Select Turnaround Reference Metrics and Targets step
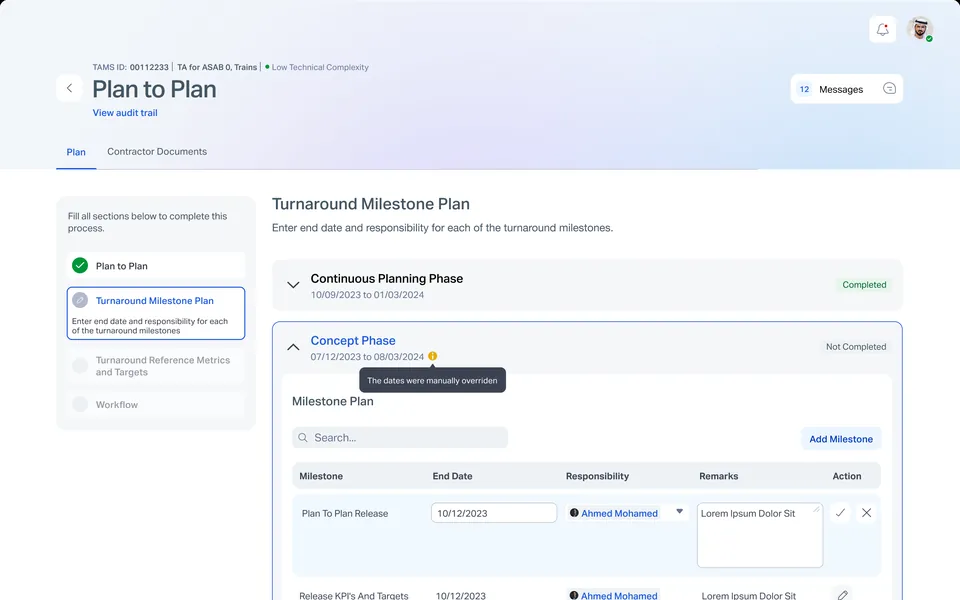 [x=156, y=366]
